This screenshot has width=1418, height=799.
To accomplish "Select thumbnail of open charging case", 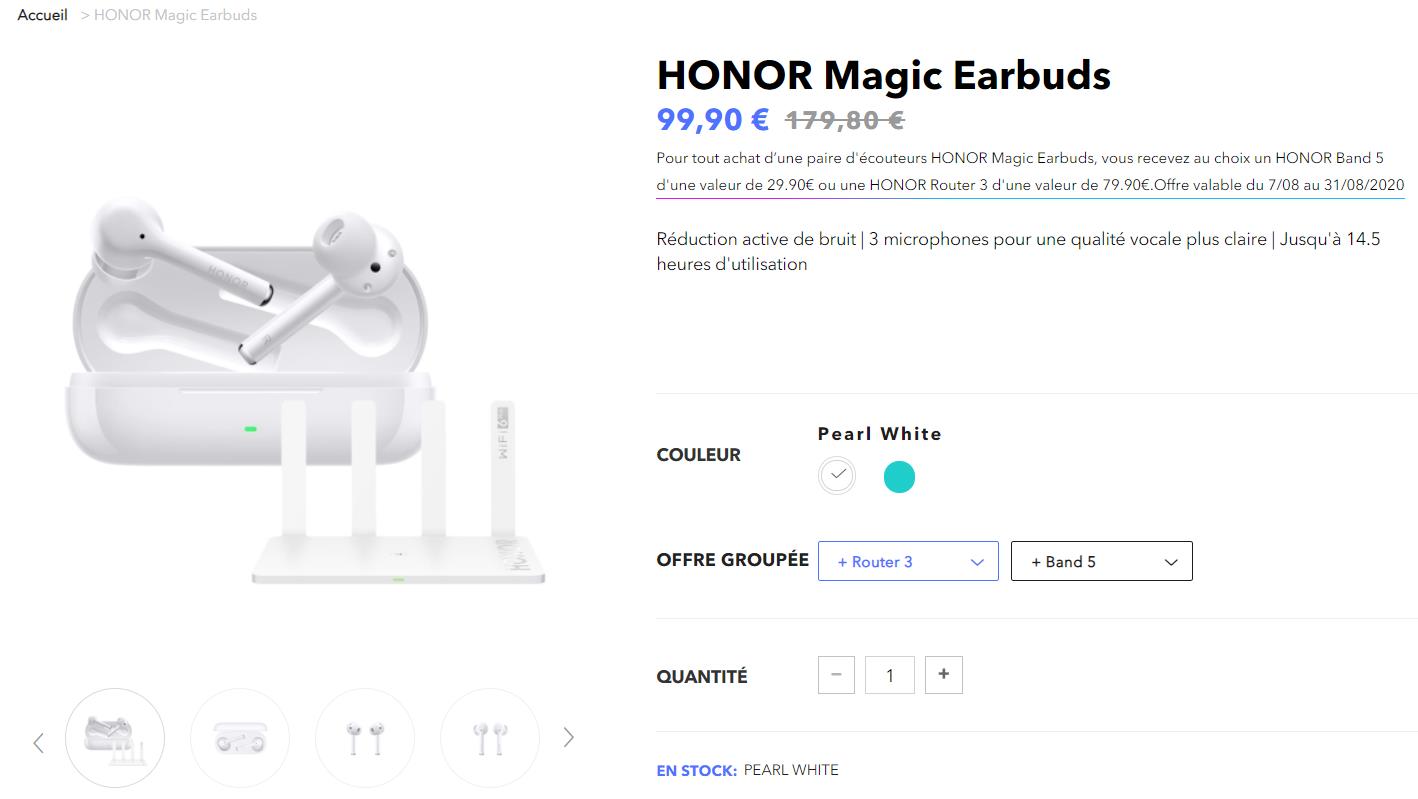I will point(240,738).
